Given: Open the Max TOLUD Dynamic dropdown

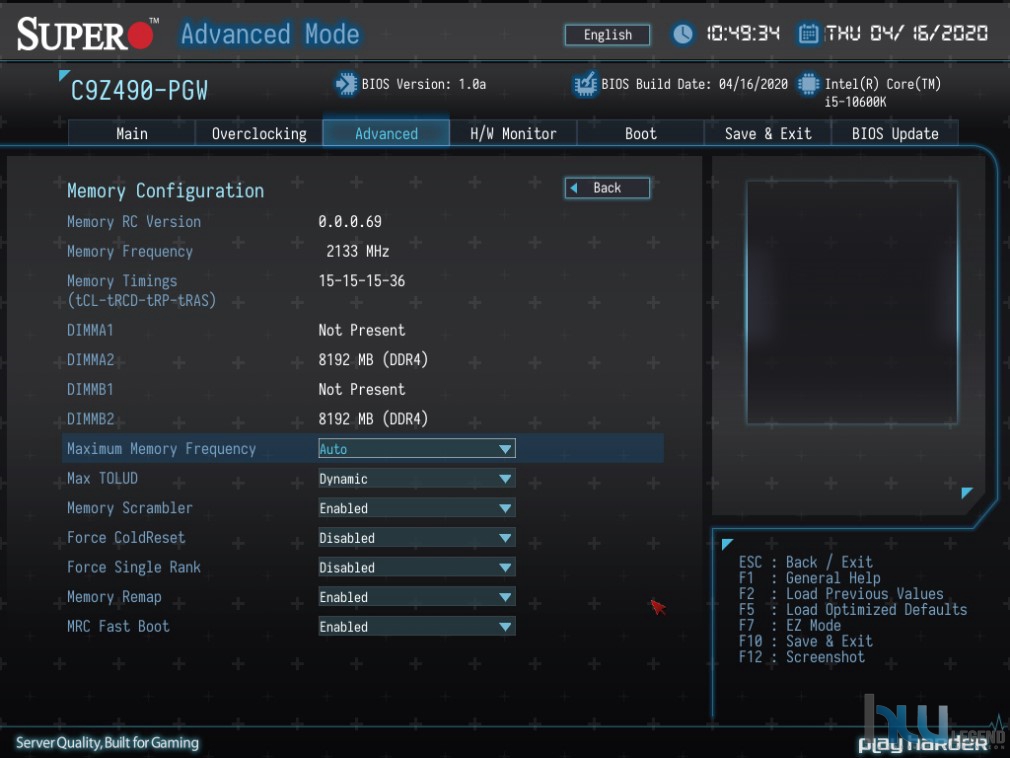Looking at the screenshot, I should tap(417, 478).
